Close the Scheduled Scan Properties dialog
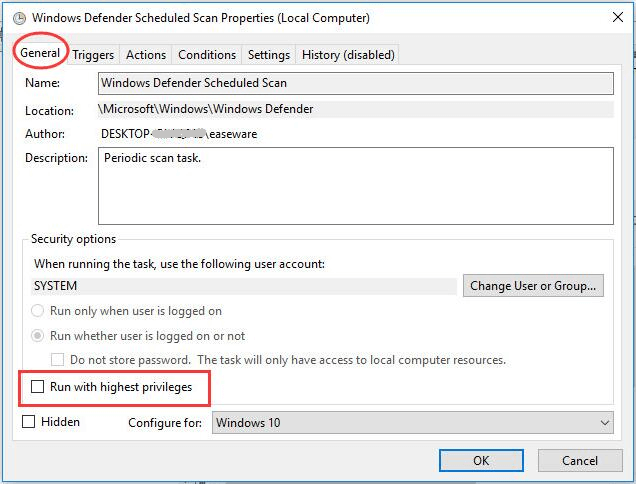This screenshot has width=636, height=484. tap(612, 17)
